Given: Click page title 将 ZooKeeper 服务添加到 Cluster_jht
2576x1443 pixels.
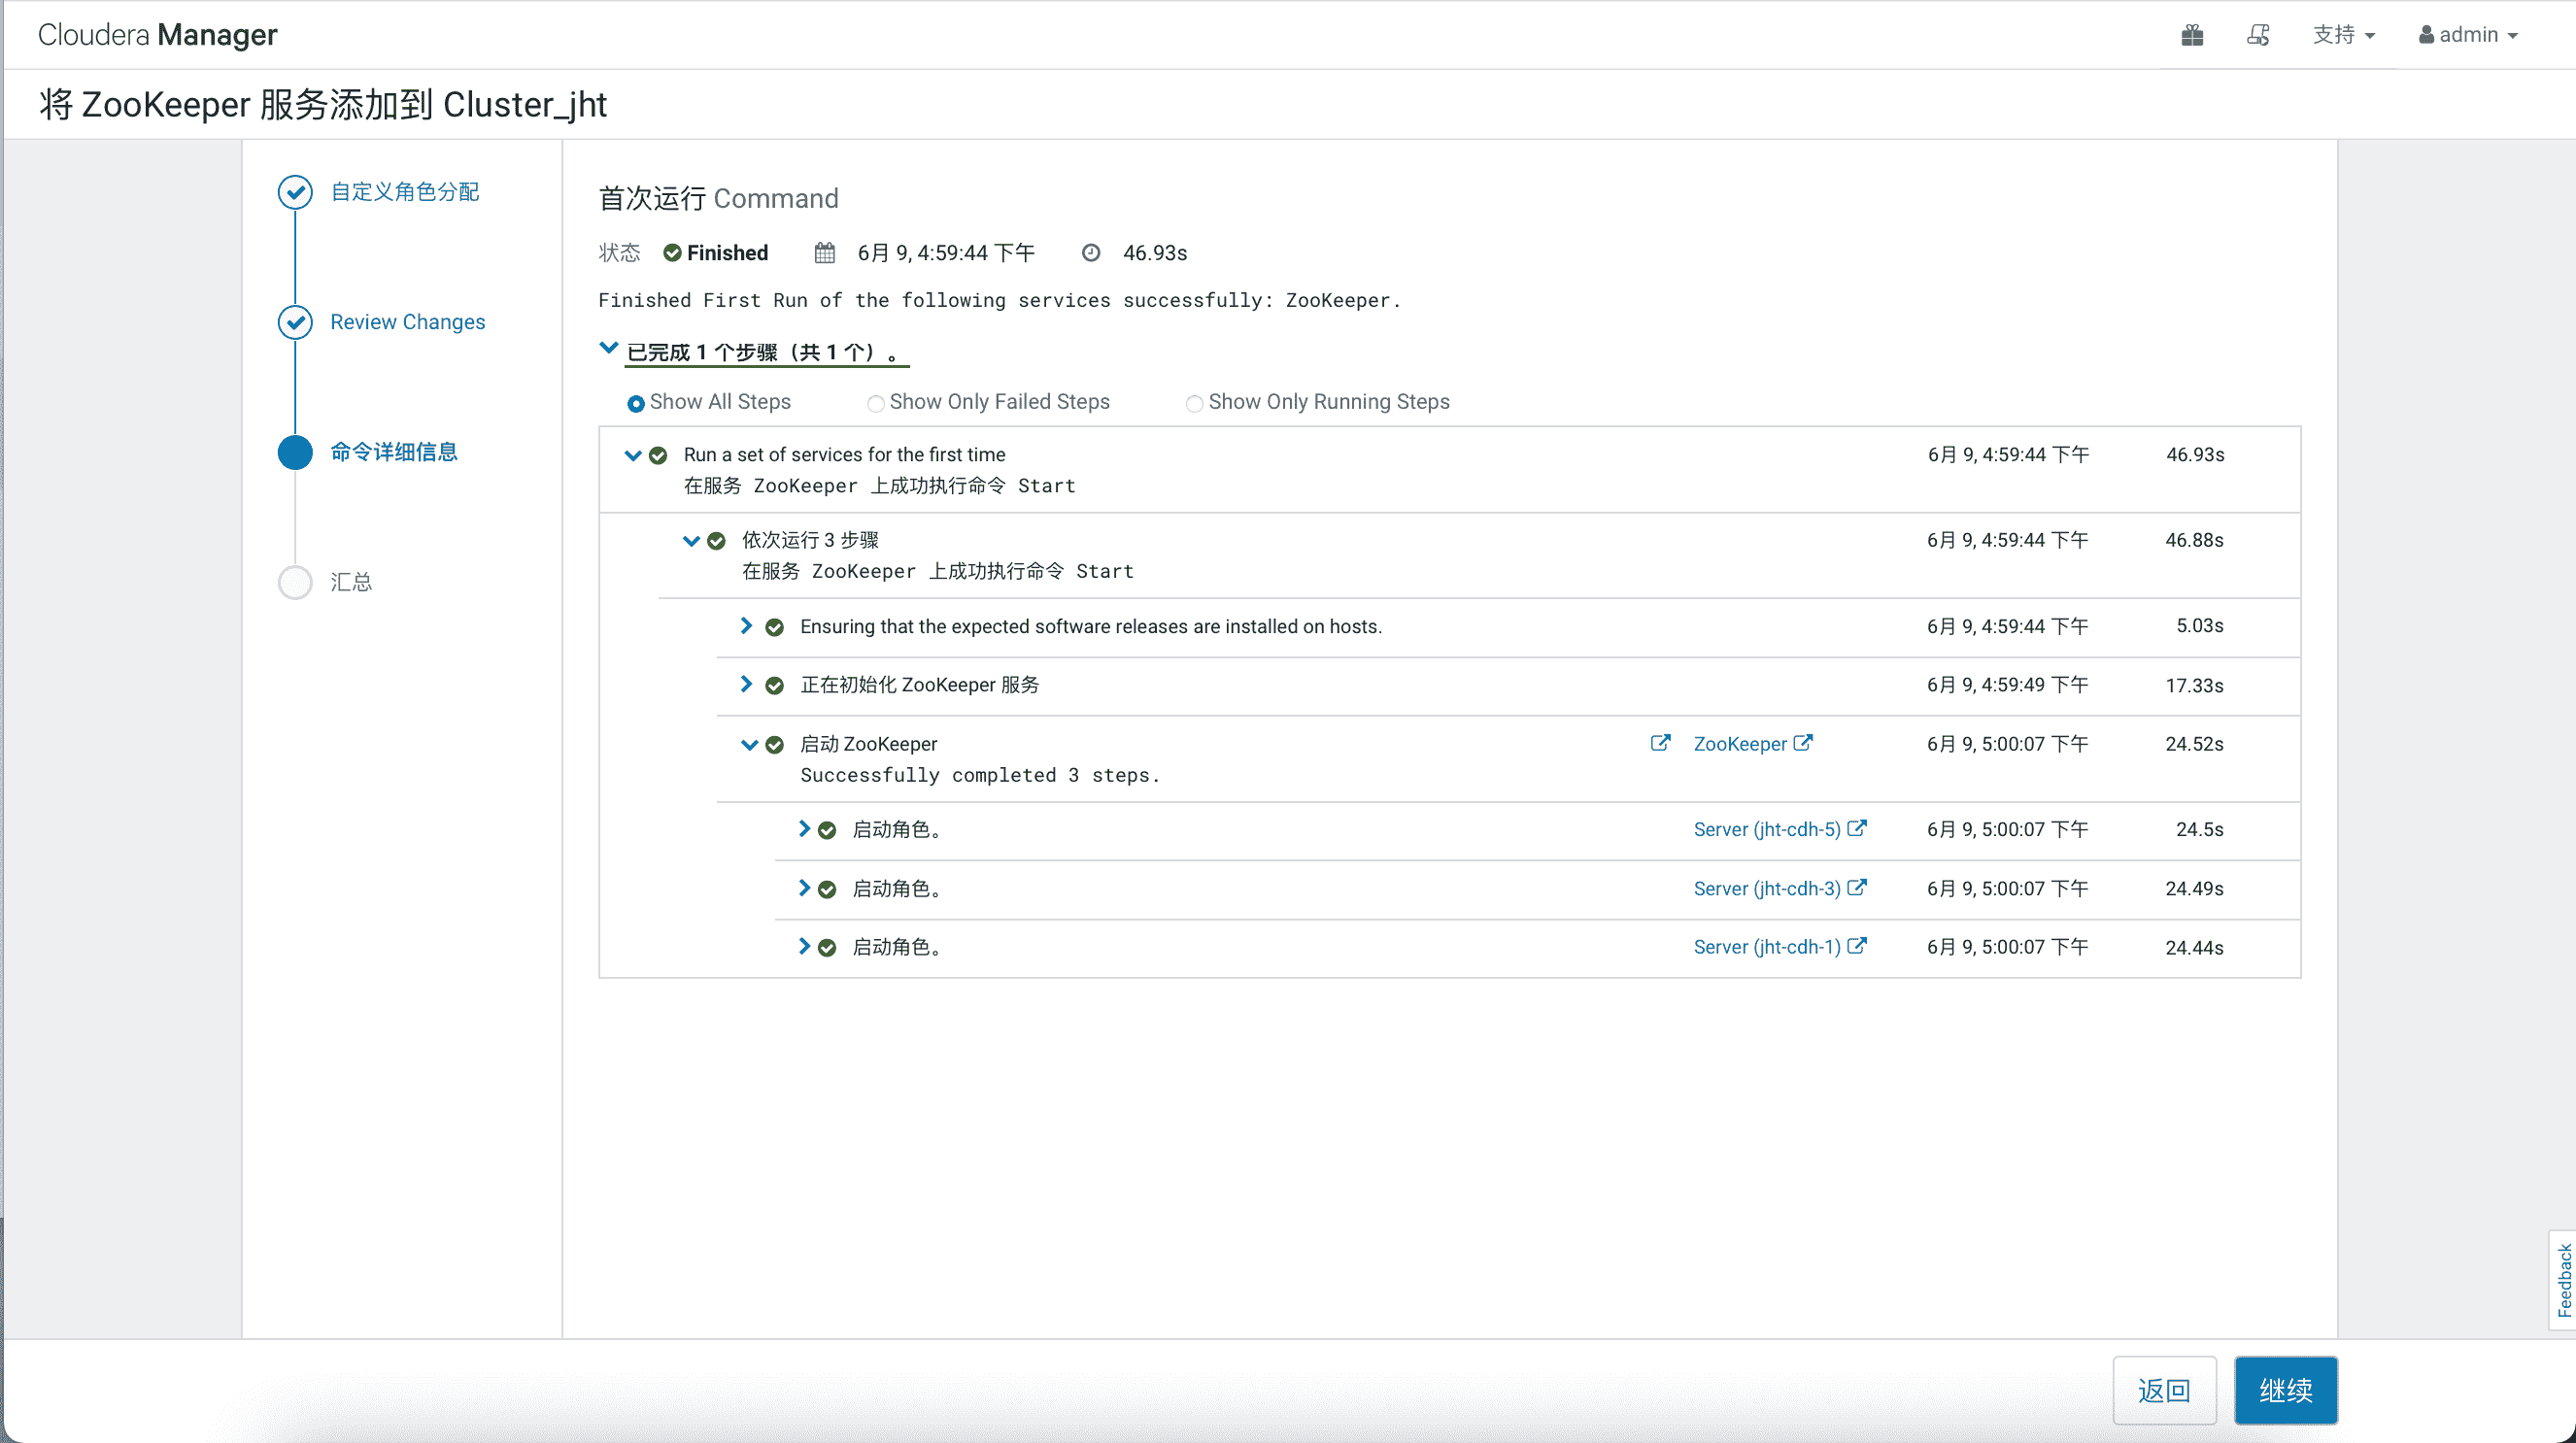Looking at the screenshot, I should point(323,104).
